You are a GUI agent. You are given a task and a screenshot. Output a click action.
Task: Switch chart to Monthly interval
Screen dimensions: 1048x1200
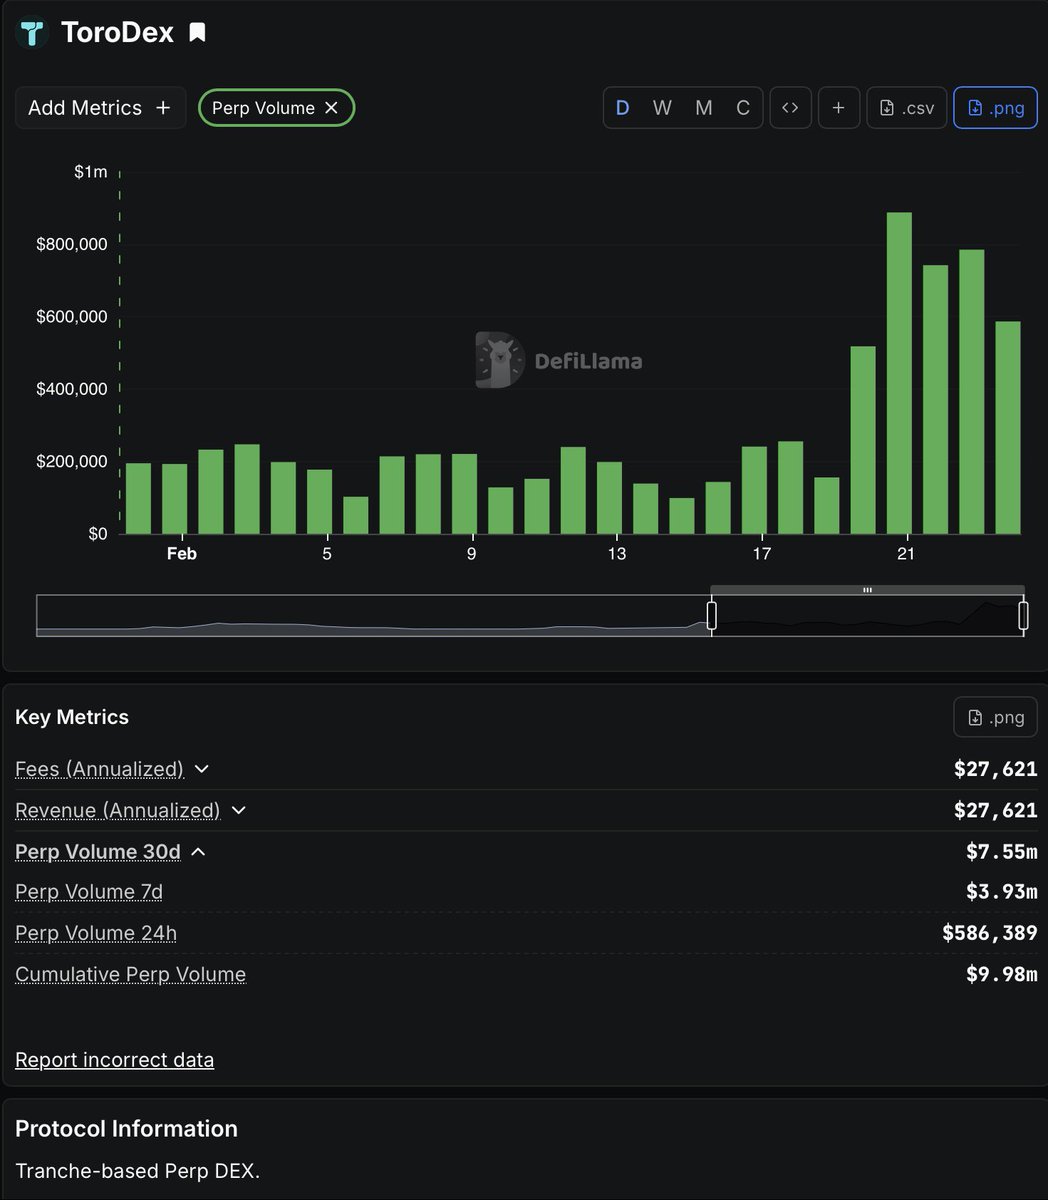pyautogui.click(x=704, y=108)
